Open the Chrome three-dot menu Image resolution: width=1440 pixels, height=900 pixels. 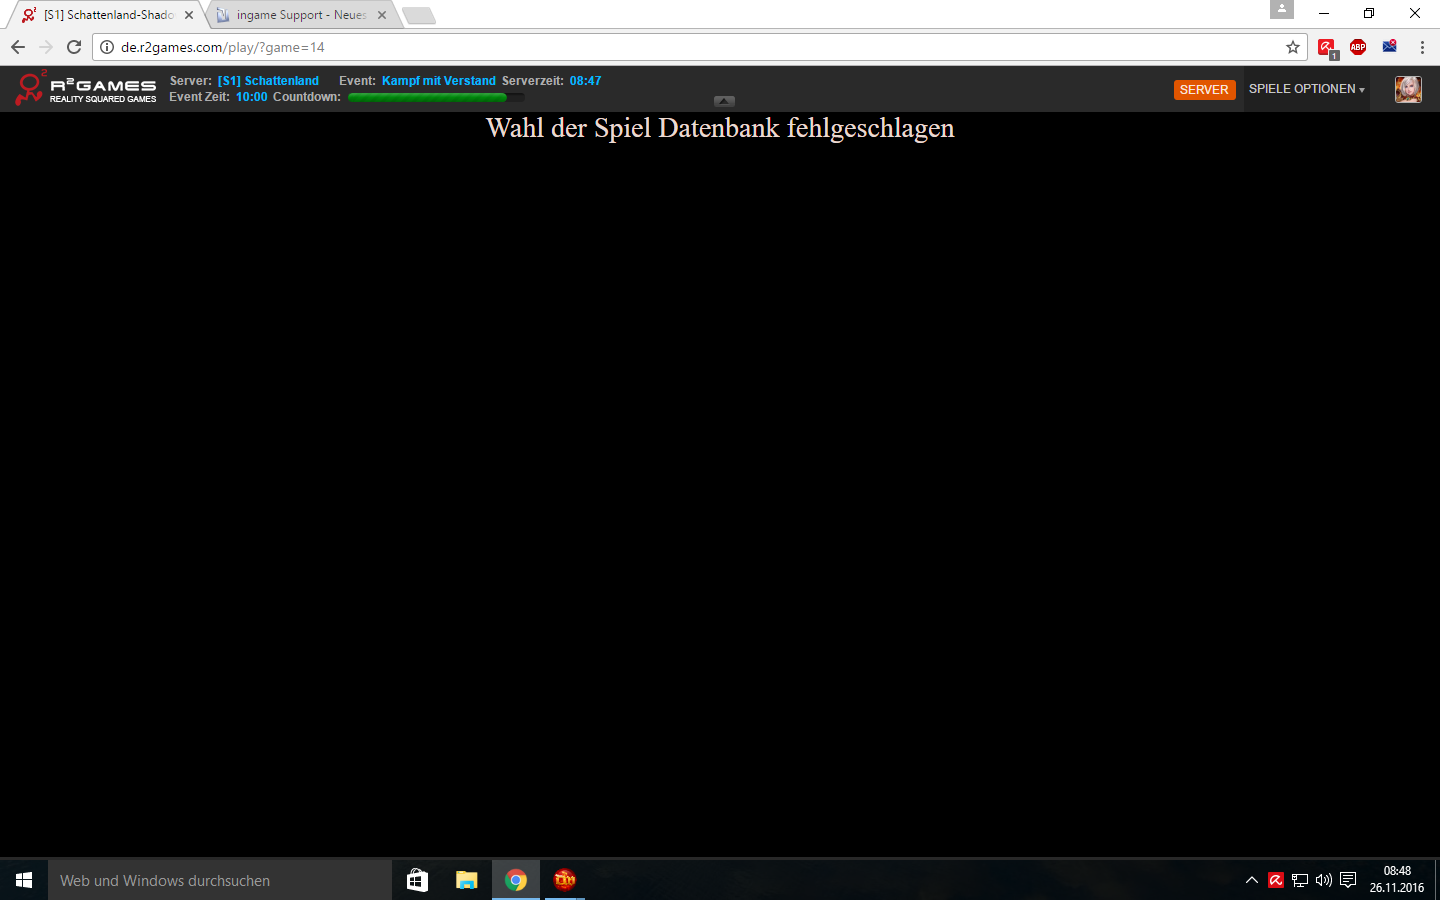pyautogui.click(x=1422, y=47)
